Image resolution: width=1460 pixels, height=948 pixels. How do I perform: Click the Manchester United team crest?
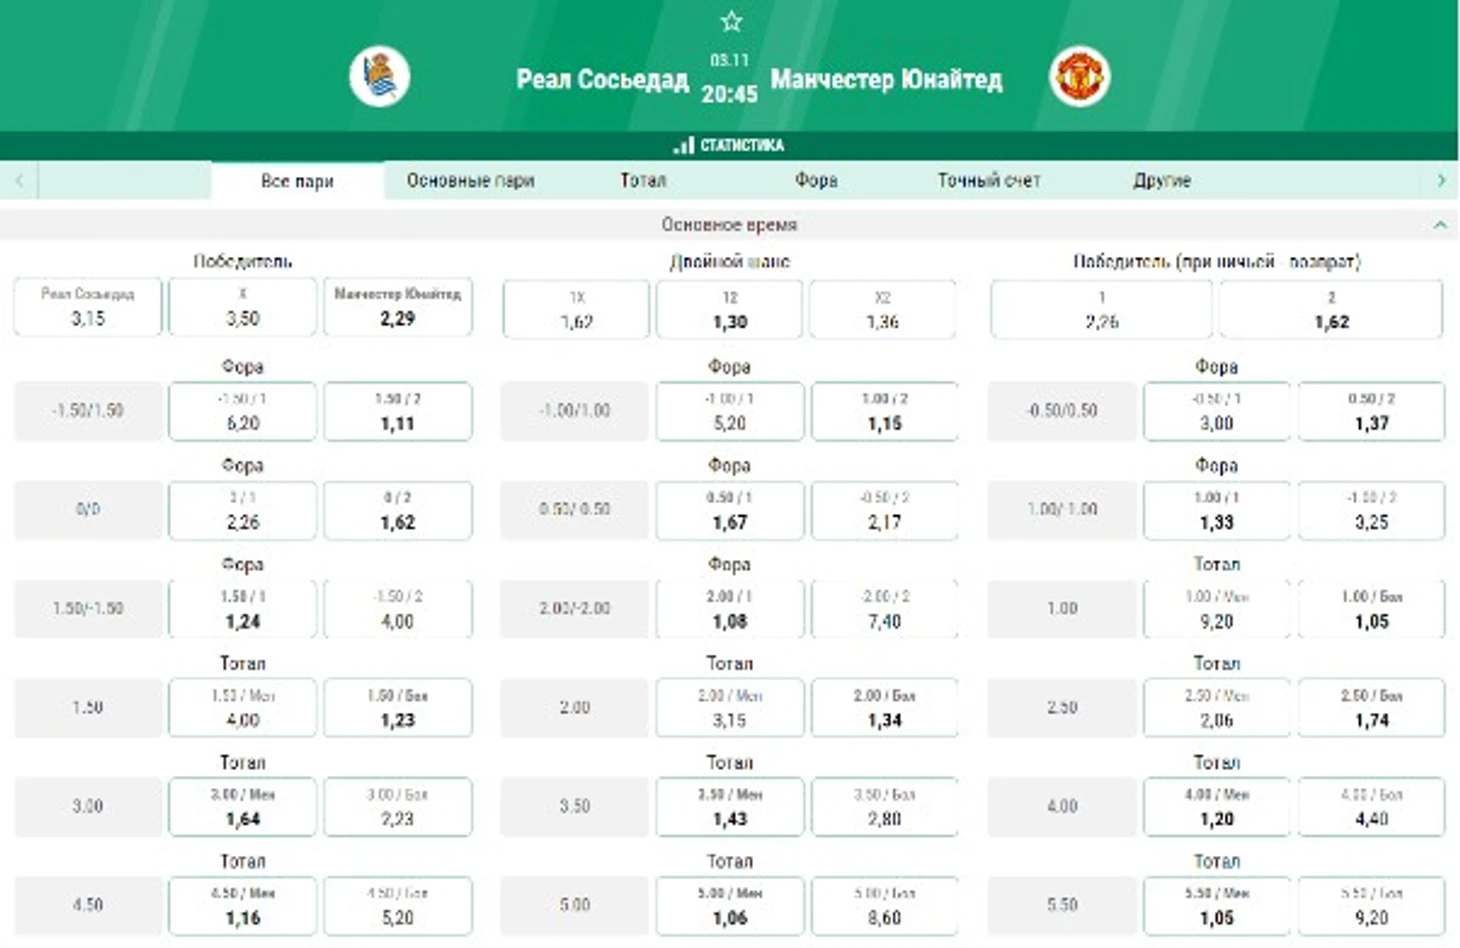[x=1079, y=77]
